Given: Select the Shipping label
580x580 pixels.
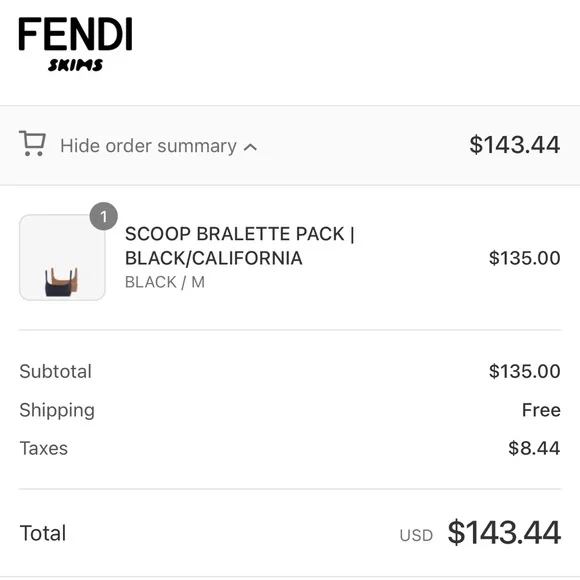Looking at the screenshot, I should pos(57,411).
